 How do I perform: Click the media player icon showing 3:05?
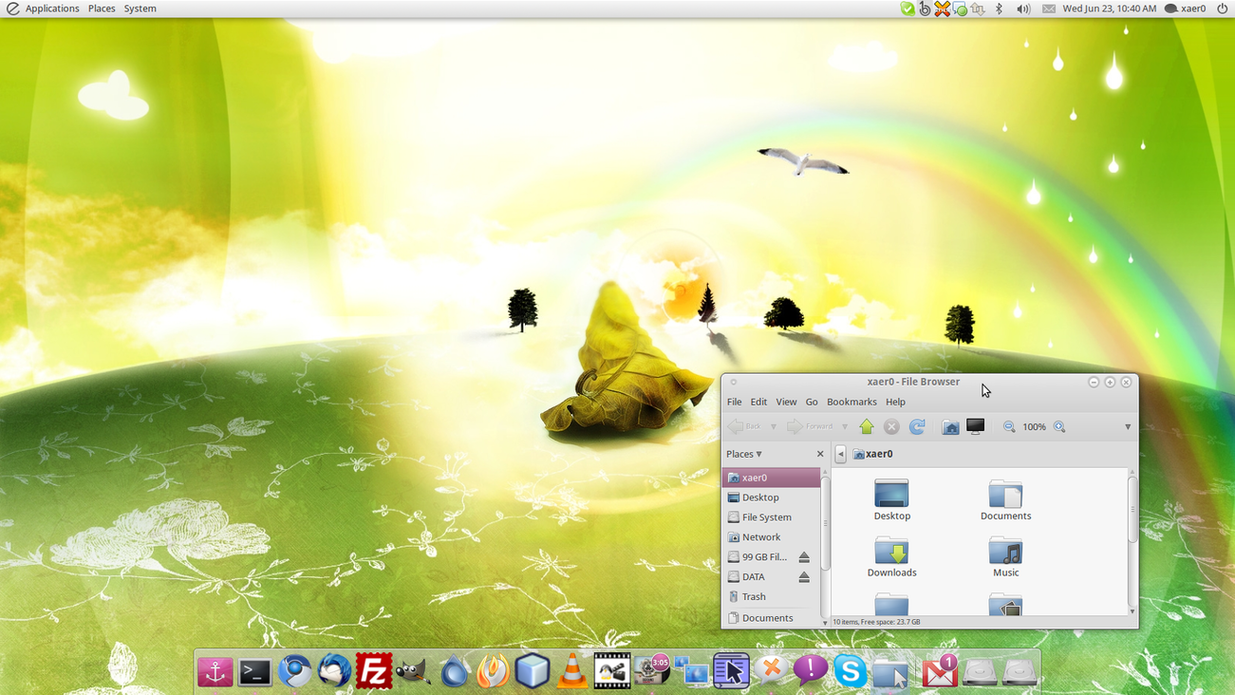[652, 671]
